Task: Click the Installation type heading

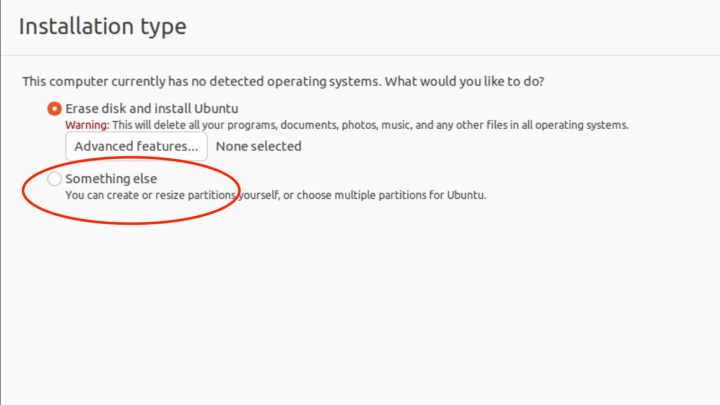Action: pyautogui.click(x=102, y=26)
